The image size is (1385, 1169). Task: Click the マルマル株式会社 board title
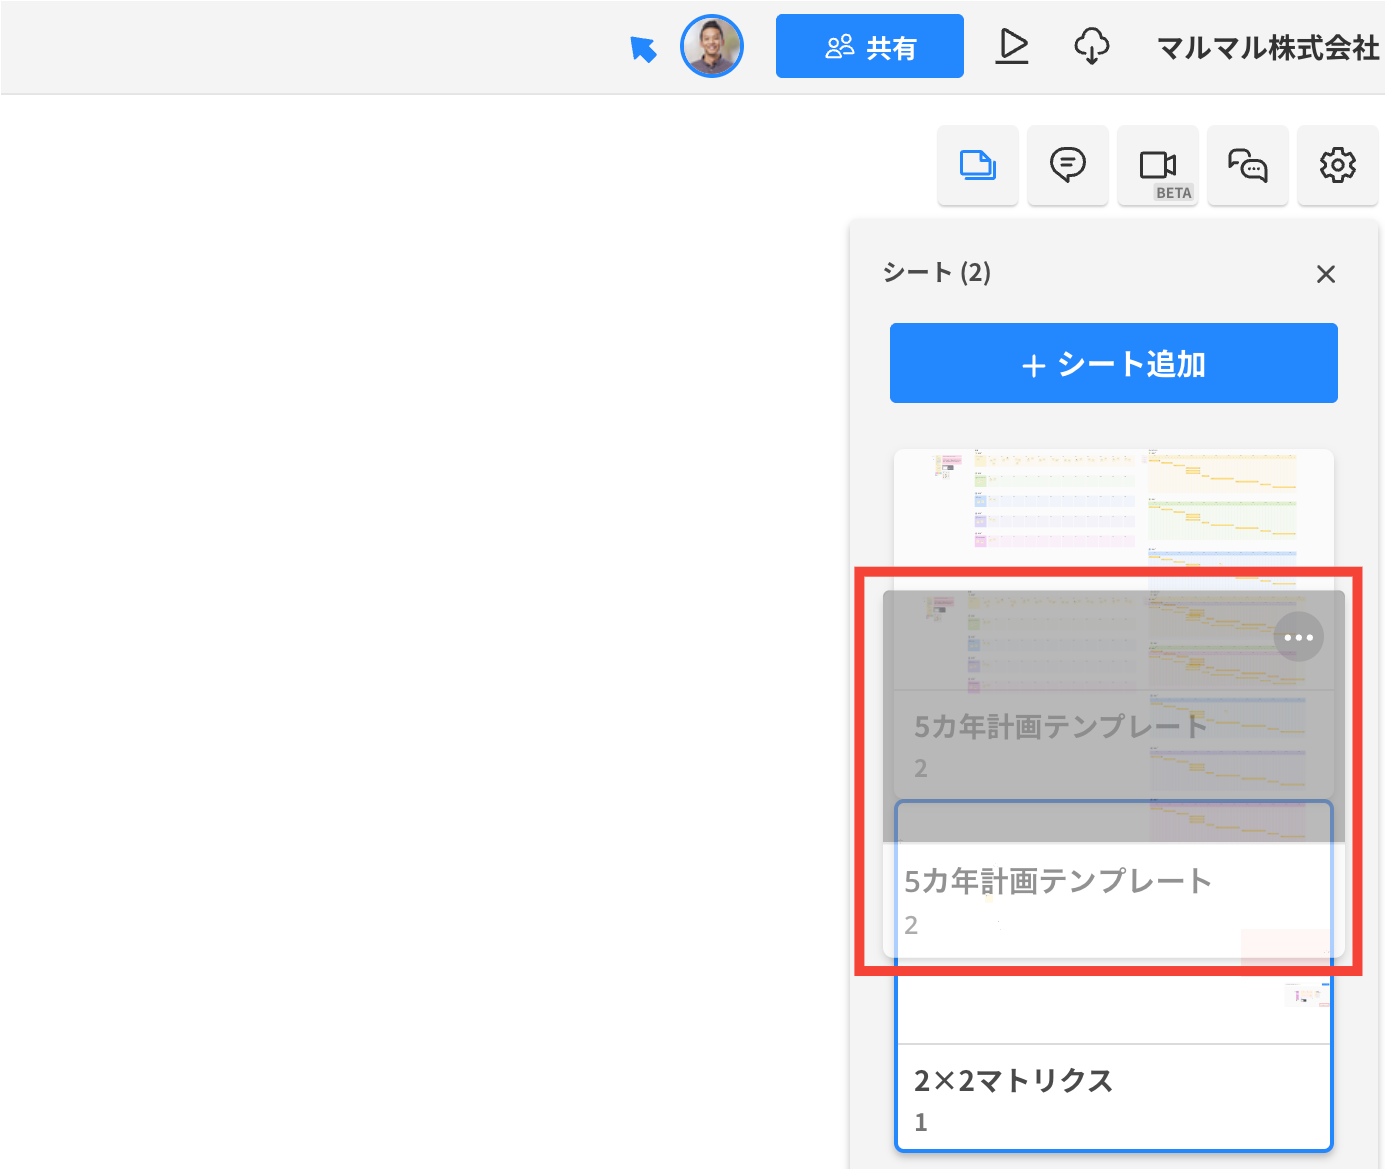point(1268,48)
